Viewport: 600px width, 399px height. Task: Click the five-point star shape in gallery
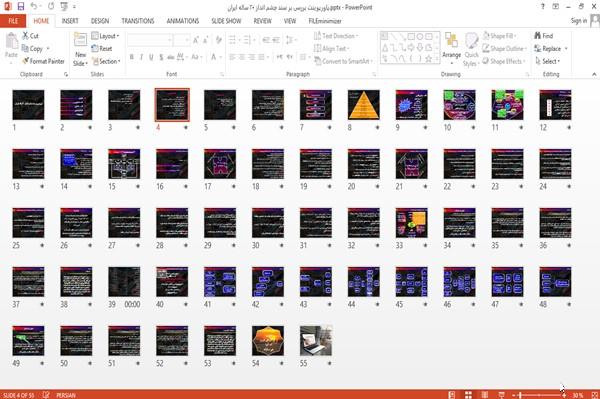(x=429, y=59)
